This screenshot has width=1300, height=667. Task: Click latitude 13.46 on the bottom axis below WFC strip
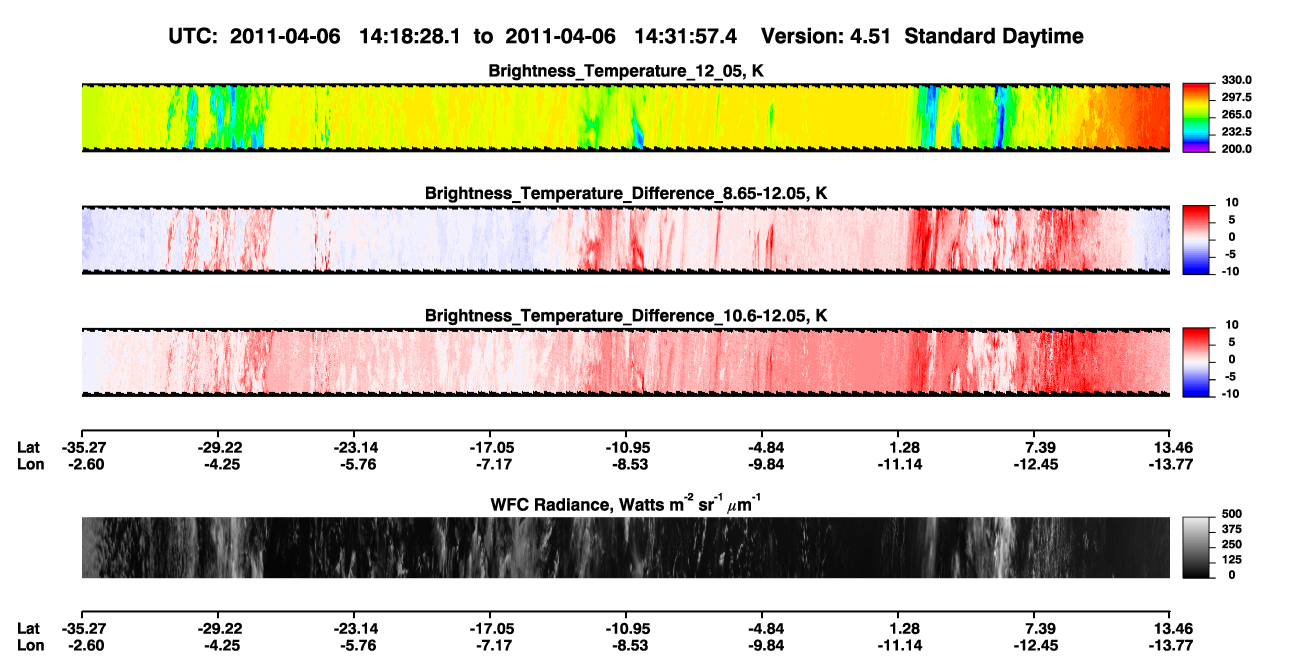point(1171,629)
